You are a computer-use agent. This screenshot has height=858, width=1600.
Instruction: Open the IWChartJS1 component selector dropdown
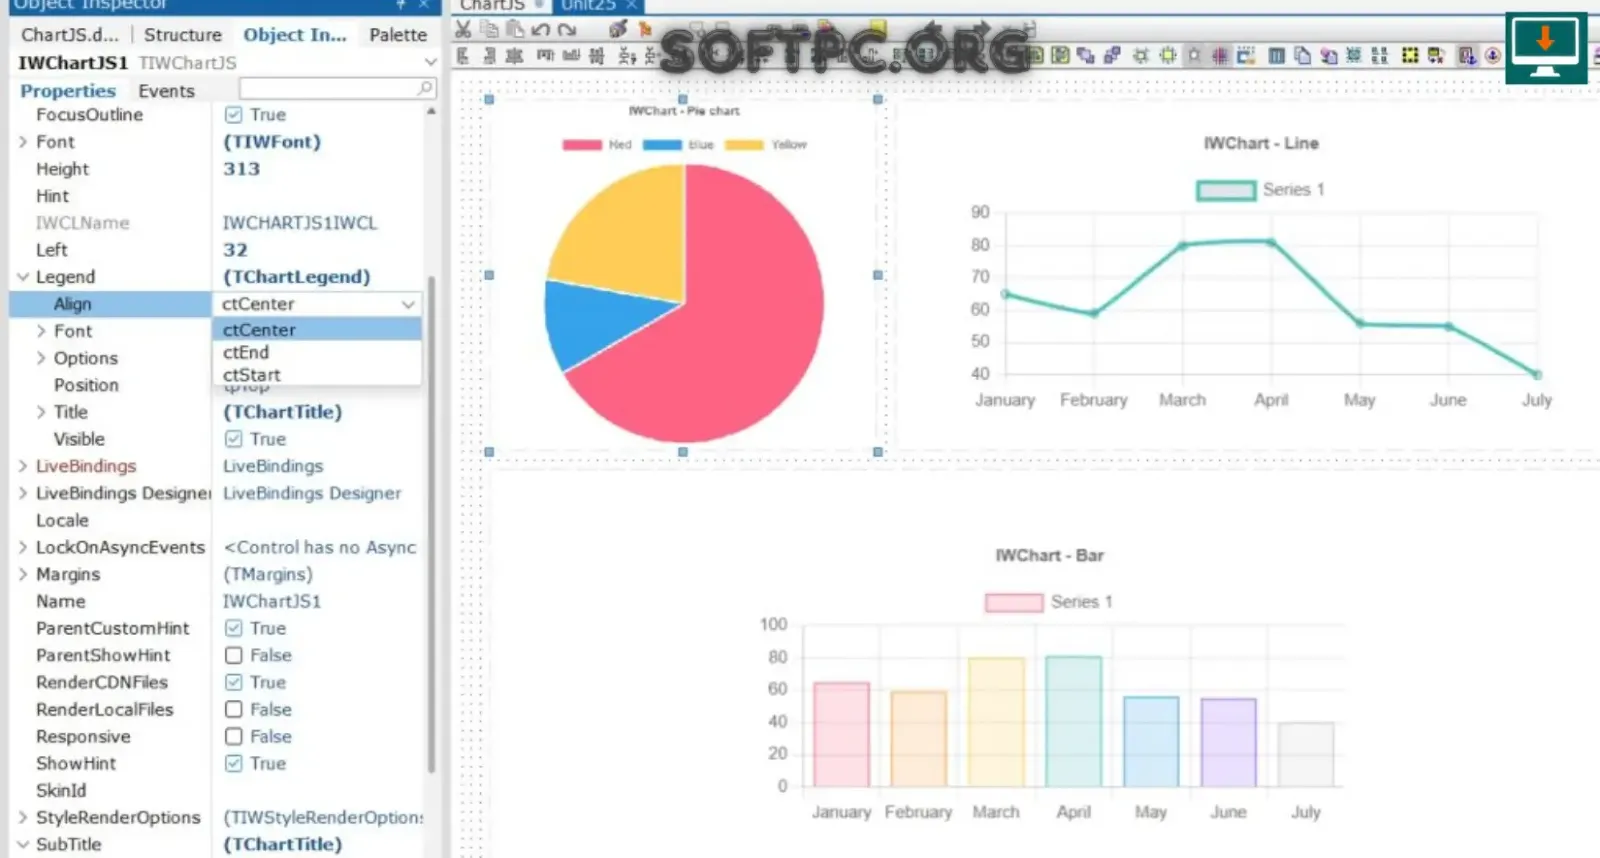(430, 62)
